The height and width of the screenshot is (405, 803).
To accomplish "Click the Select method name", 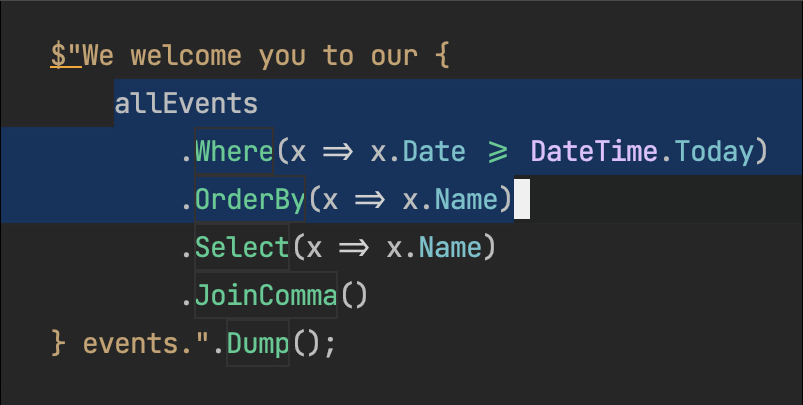I will point(242,247).
